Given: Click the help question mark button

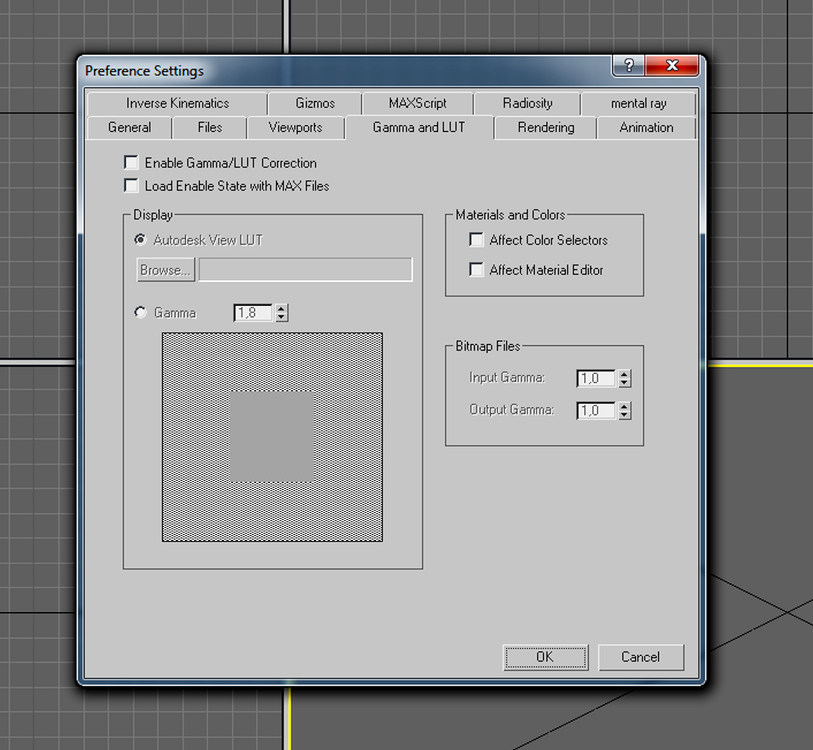Looking at the screenshot, I should (x=628, y=65).
